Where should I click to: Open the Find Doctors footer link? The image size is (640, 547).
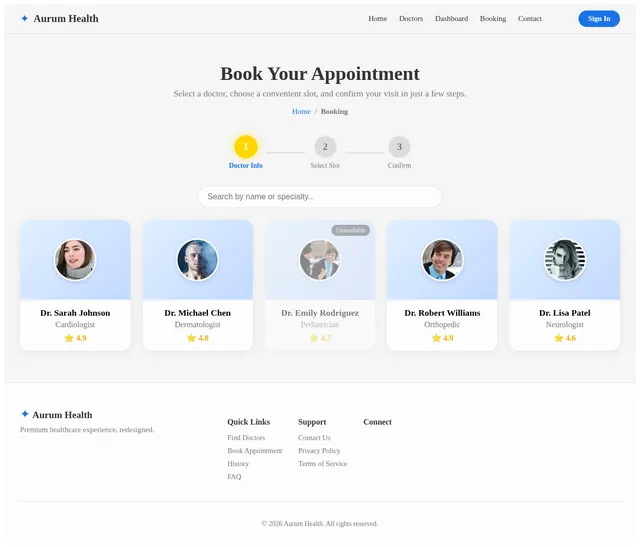[x=246, y=438]
